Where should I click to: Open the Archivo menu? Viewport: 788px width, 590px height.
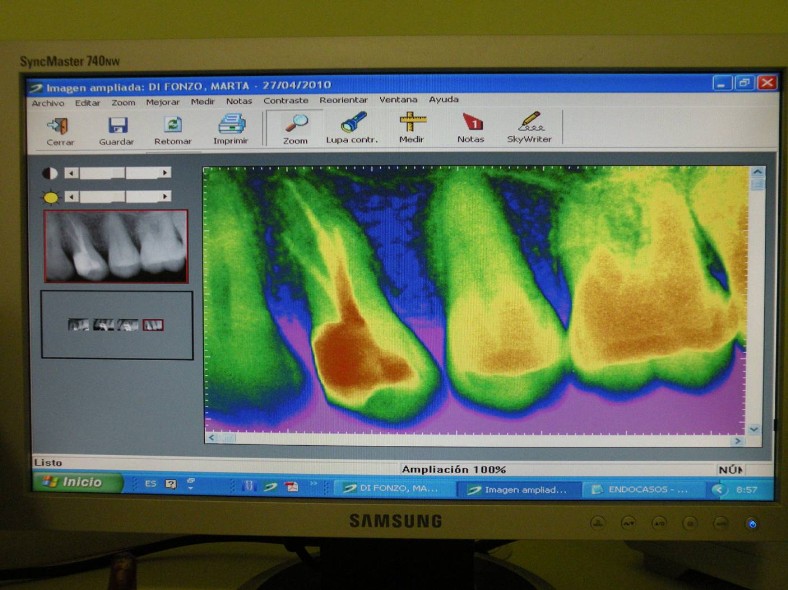pos(47,102)
